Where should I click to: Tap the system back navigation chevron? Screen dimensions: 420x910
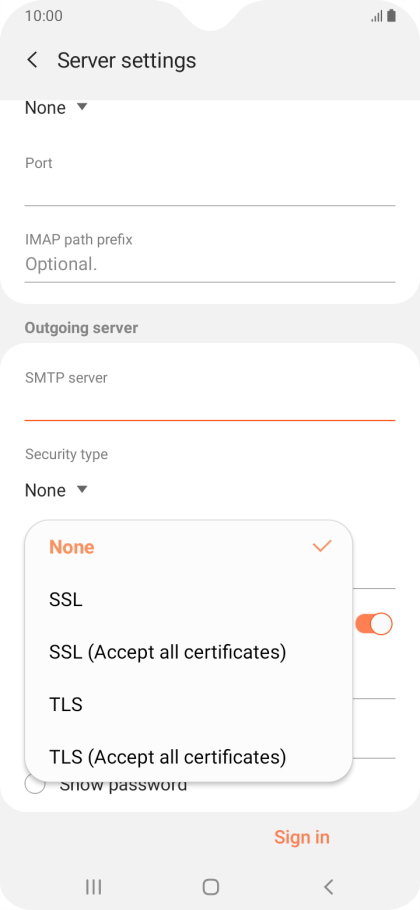pyautogui.click(x=328, y=886)
